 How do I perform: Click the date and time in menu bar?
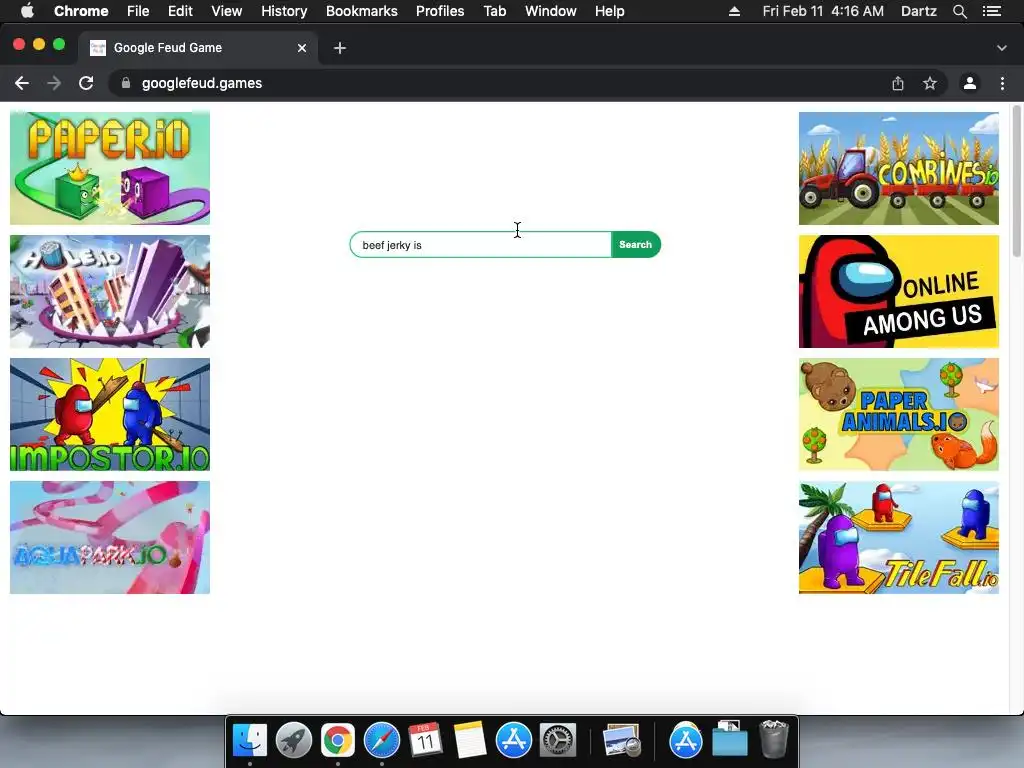(x=823, y=11)
